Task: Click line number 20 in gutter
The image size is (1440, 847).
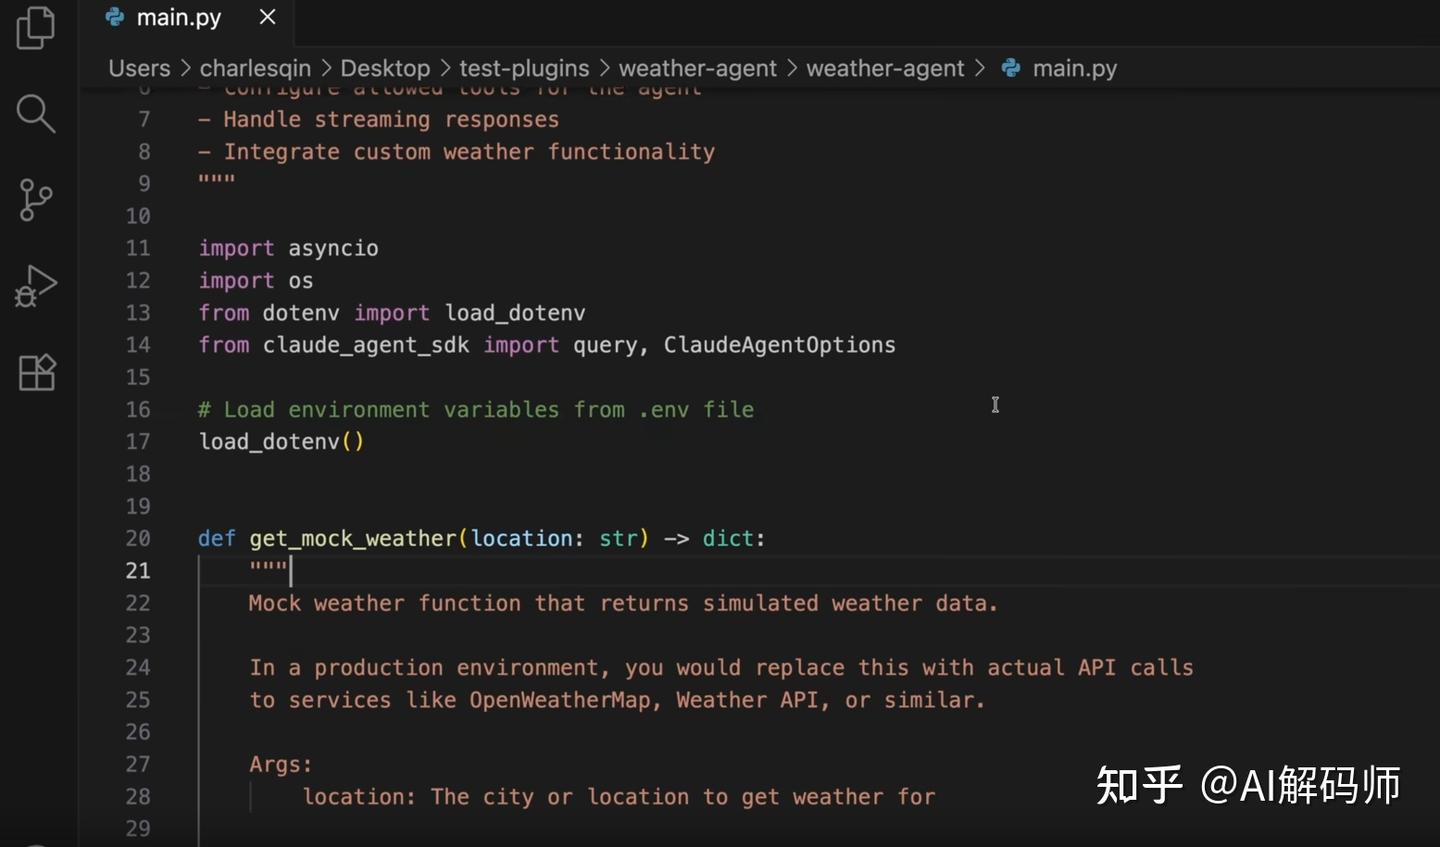Action: pyautogui.click(x=138, y=538)
